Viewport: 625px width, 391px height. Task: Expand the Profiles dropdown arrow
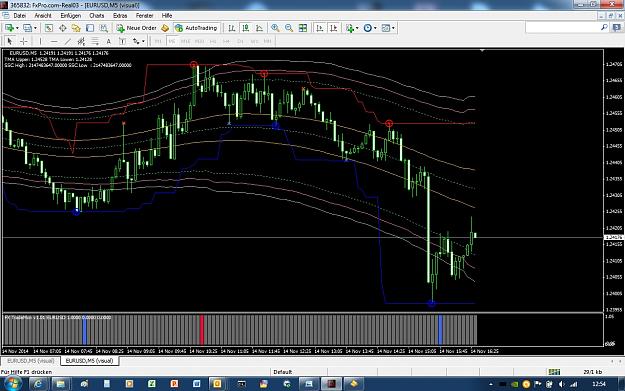click(35, 28)
